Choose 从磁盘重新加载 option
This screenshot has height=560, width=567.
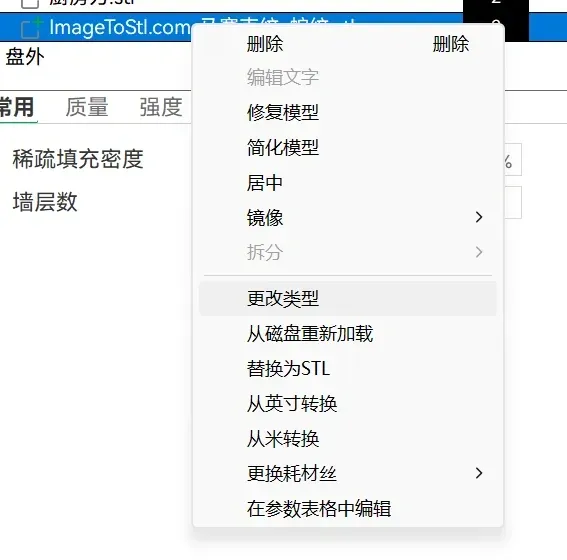coord(348,333)
